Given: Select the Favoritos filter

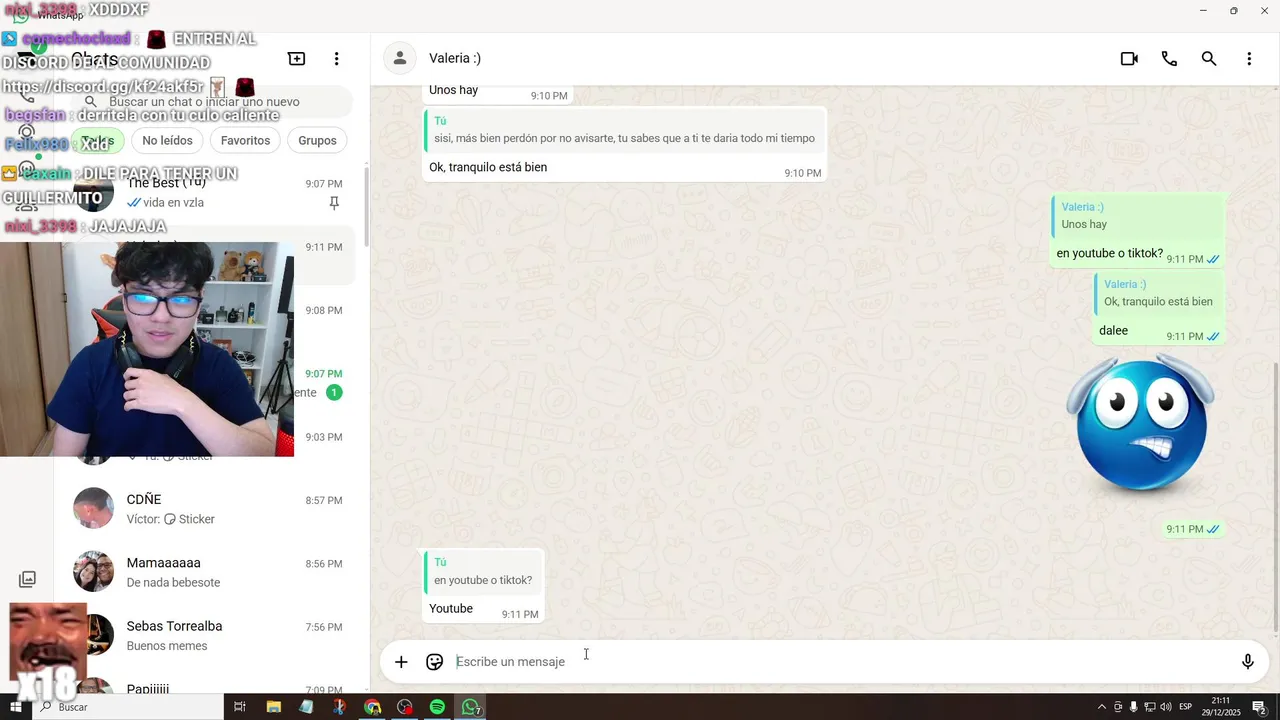Looking at the screenshot, I should pyautogui.click(x=245, y=140).
